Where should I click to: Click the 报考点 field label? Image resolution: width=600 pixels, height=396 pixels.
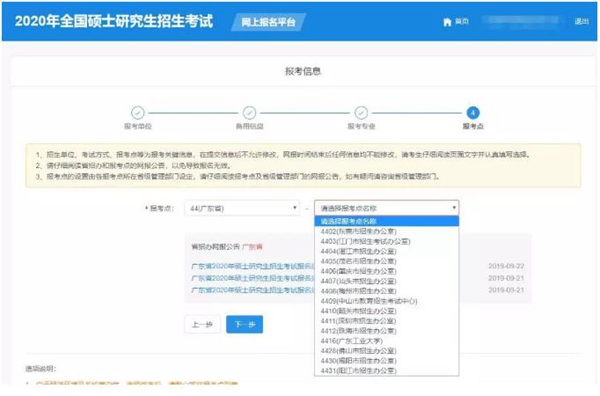(160, 209)
